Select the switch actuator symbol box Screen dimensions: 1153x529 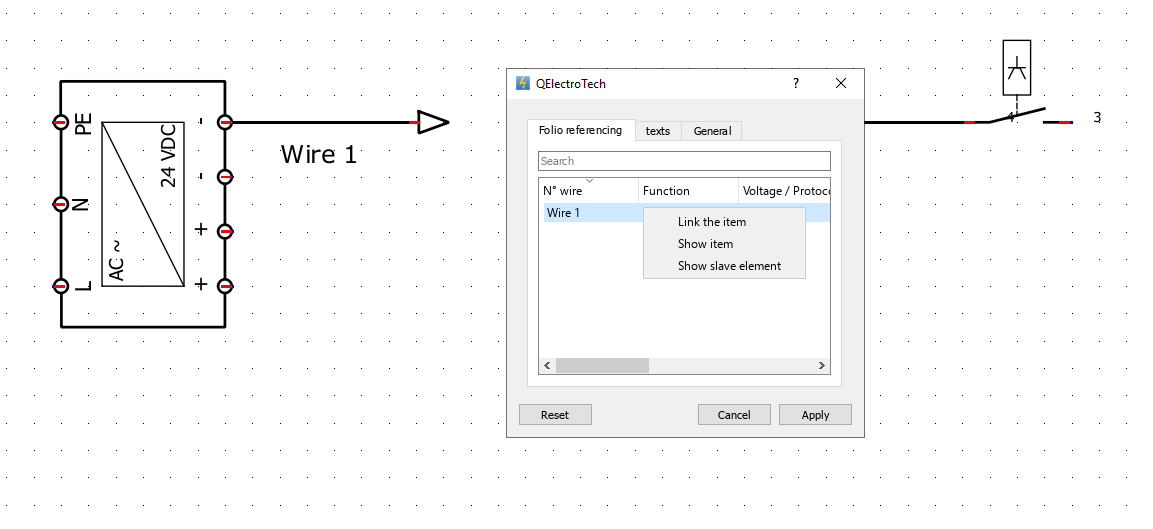click(1017, 68)
